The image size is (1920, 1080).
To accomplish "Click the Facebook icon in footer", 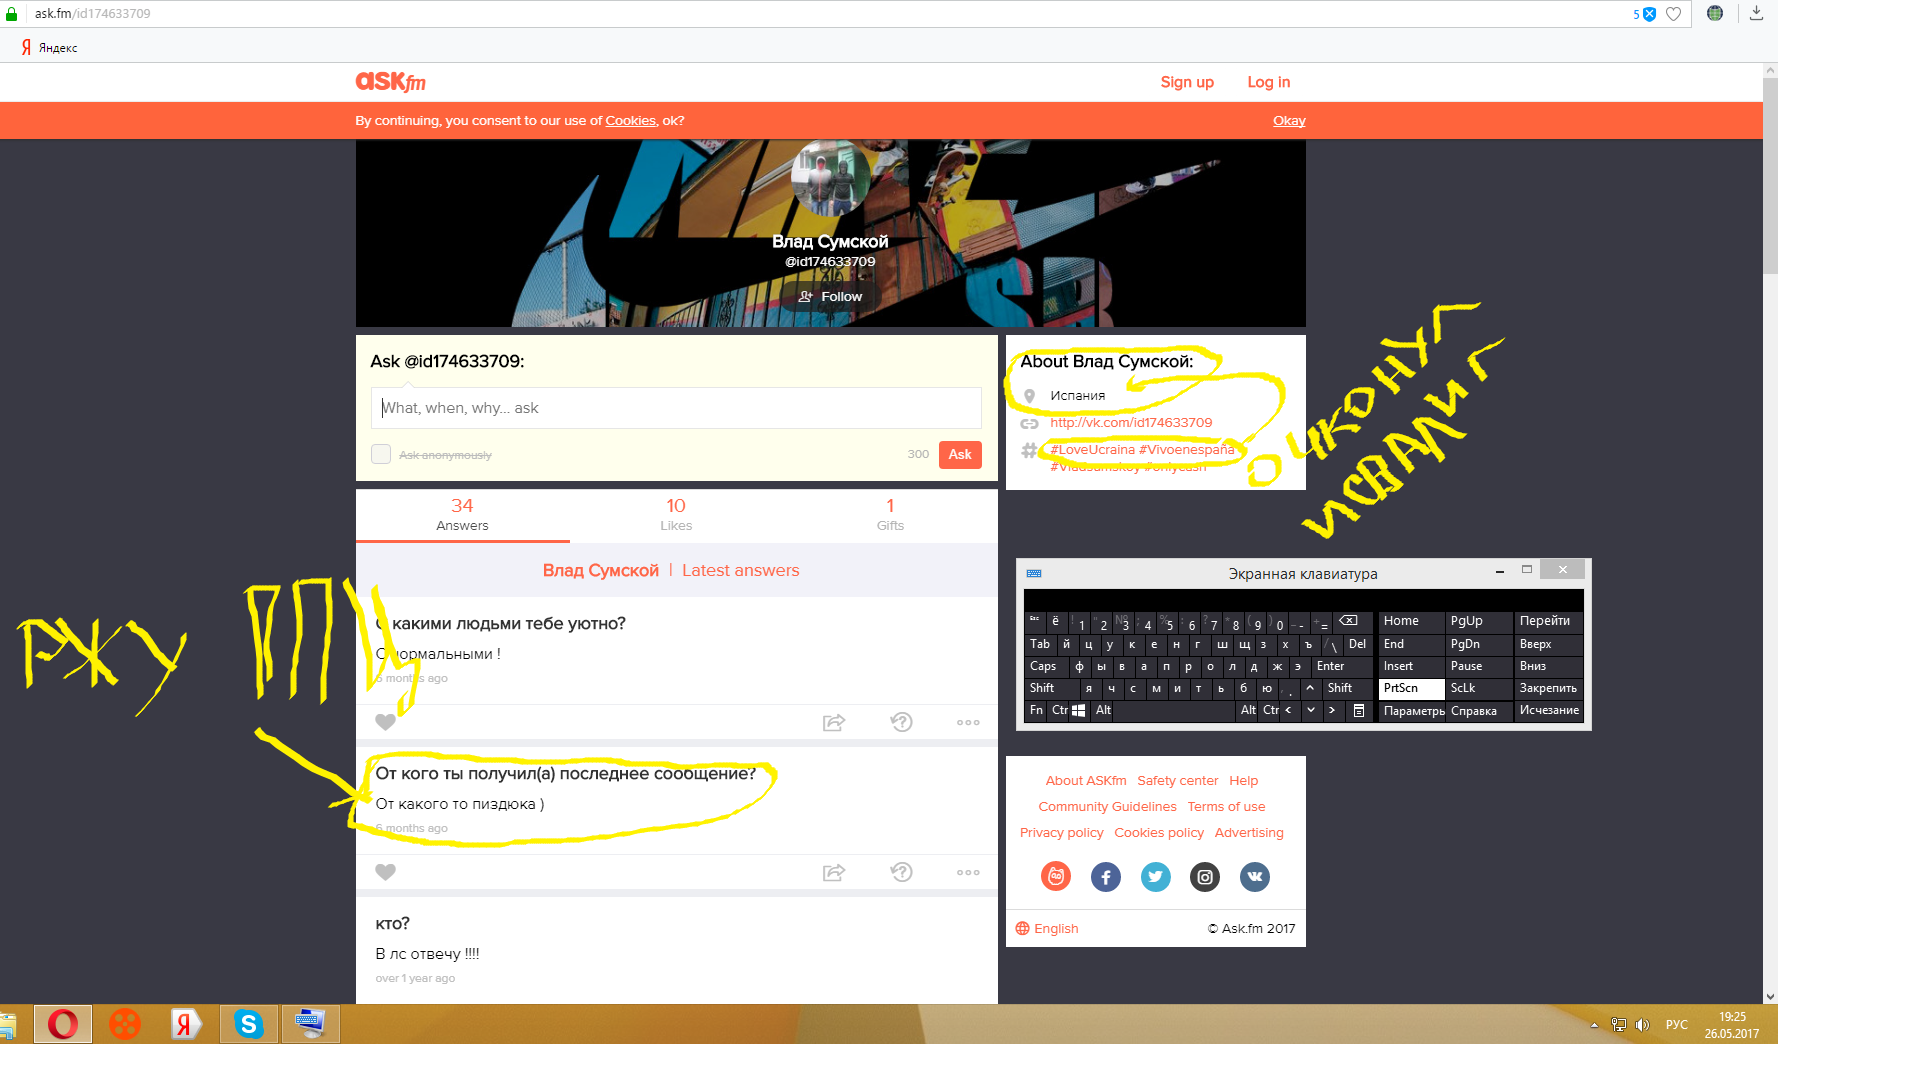I will pyautogui.click(x=1105, y=877).
